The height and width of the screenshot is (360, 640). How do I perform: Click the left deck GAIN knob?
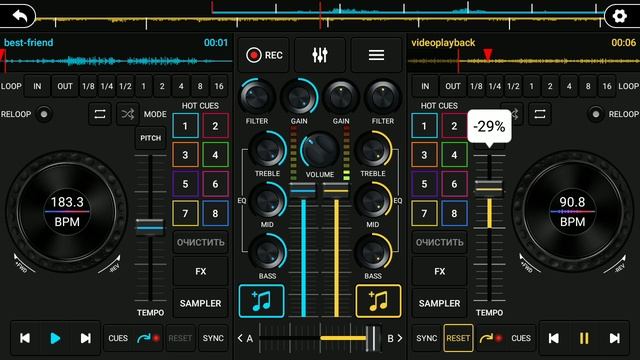point(300,97)
